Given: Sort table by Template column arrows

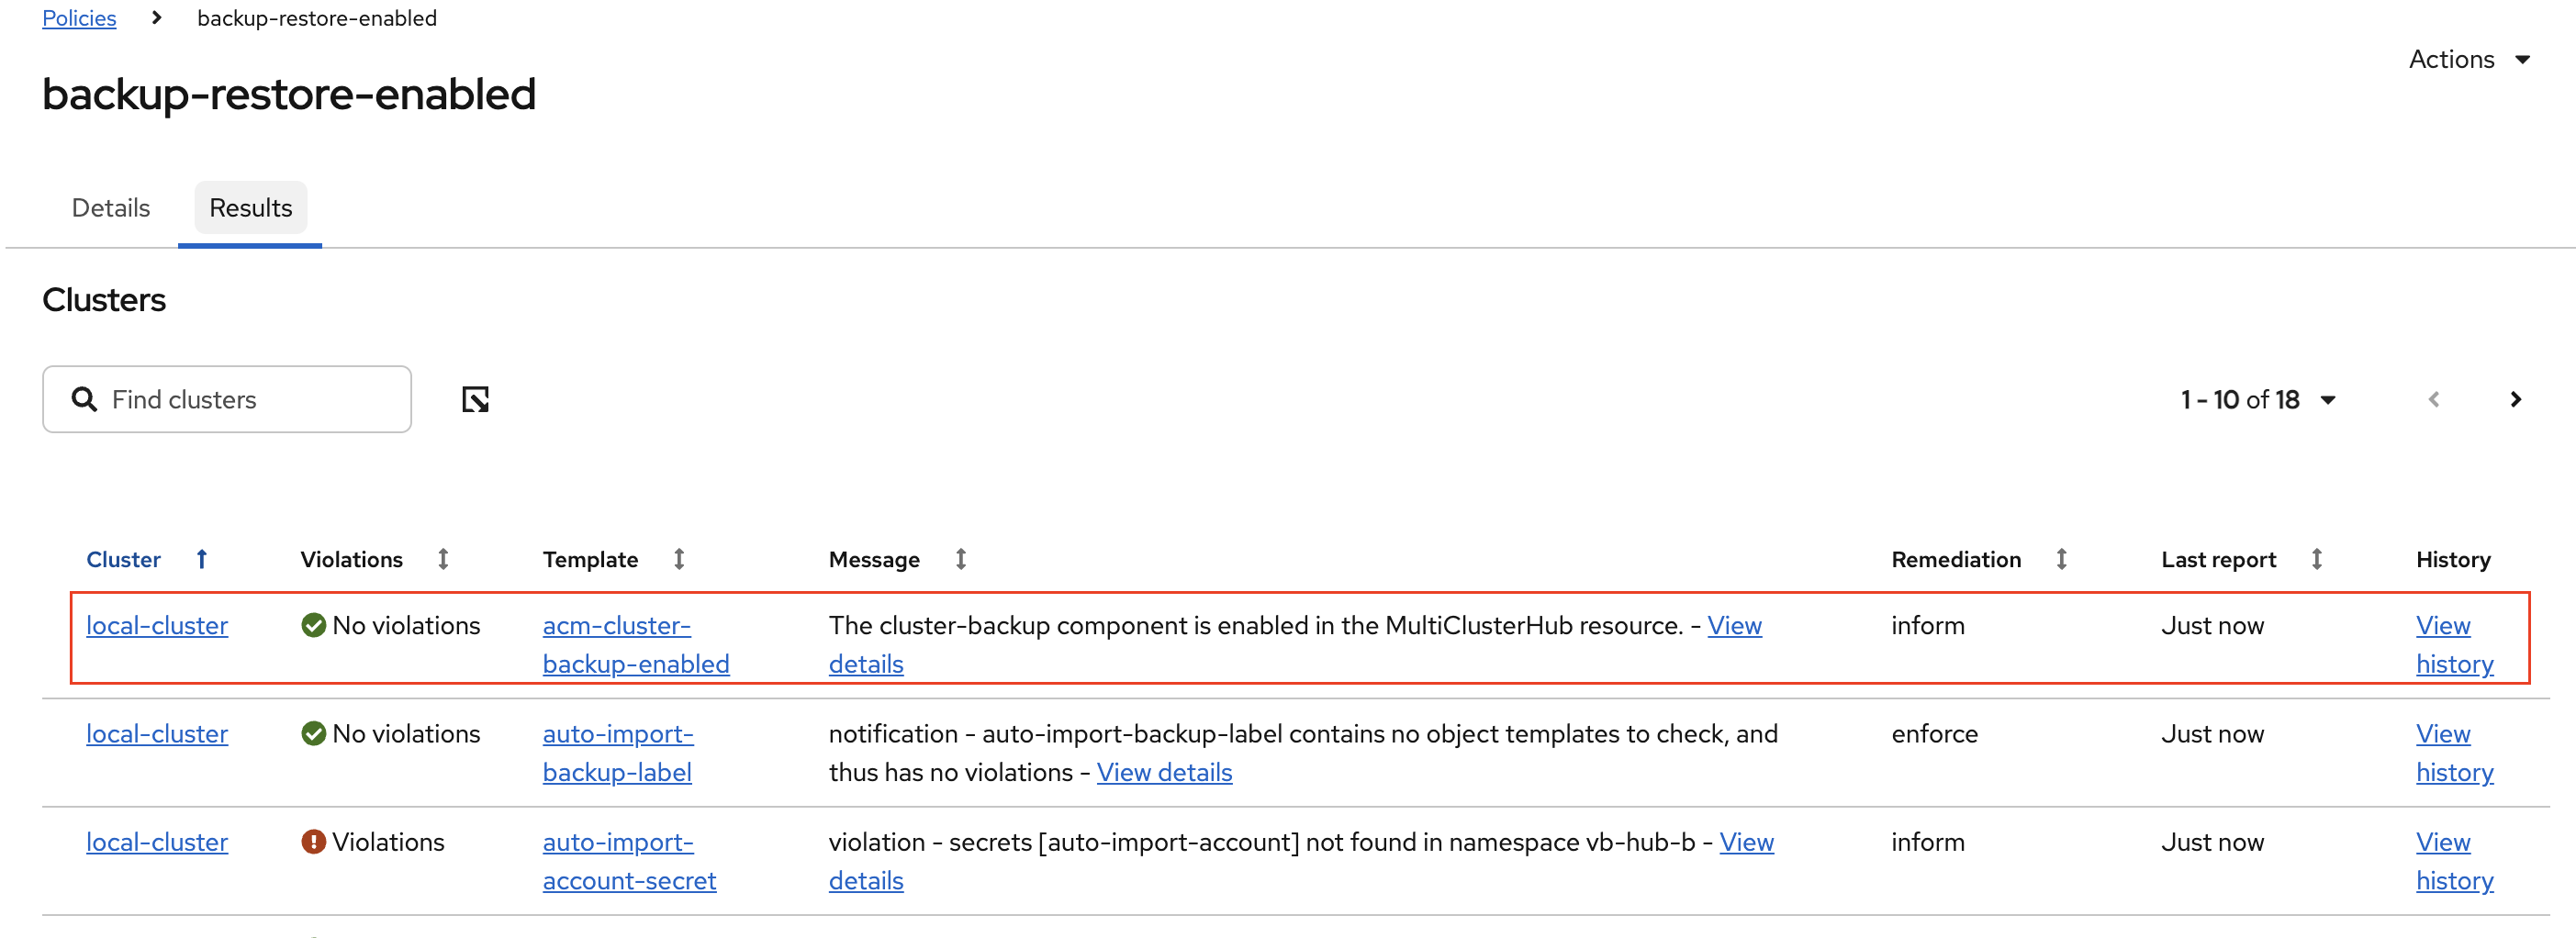Looking at the screenshot, I should click(679, 559).
